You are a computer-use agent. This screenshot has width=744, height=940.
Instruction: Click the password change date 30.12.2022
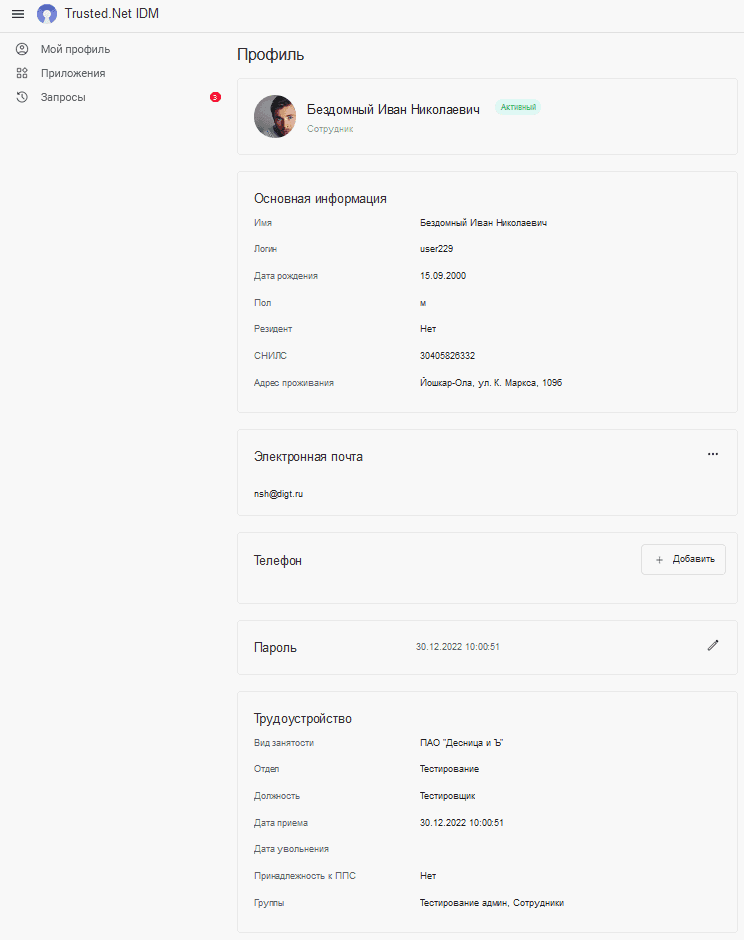[x=439, y=647]
